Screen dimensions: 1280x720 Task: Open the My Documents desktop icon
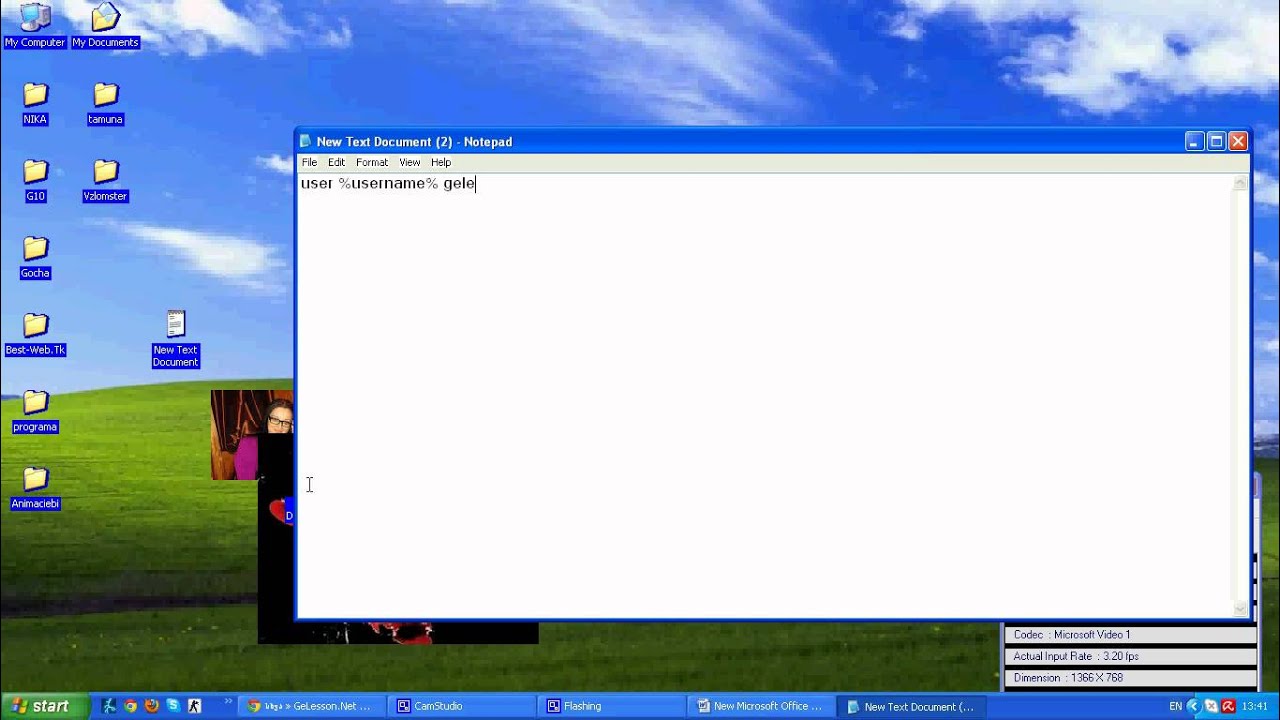105,25
